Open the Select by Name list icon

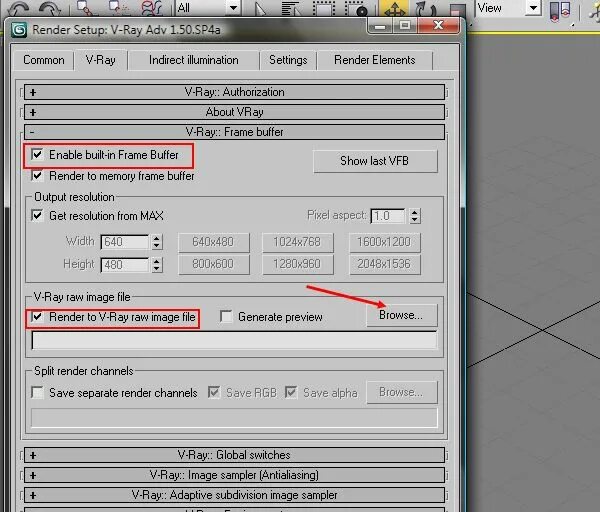tap(291, 8)
